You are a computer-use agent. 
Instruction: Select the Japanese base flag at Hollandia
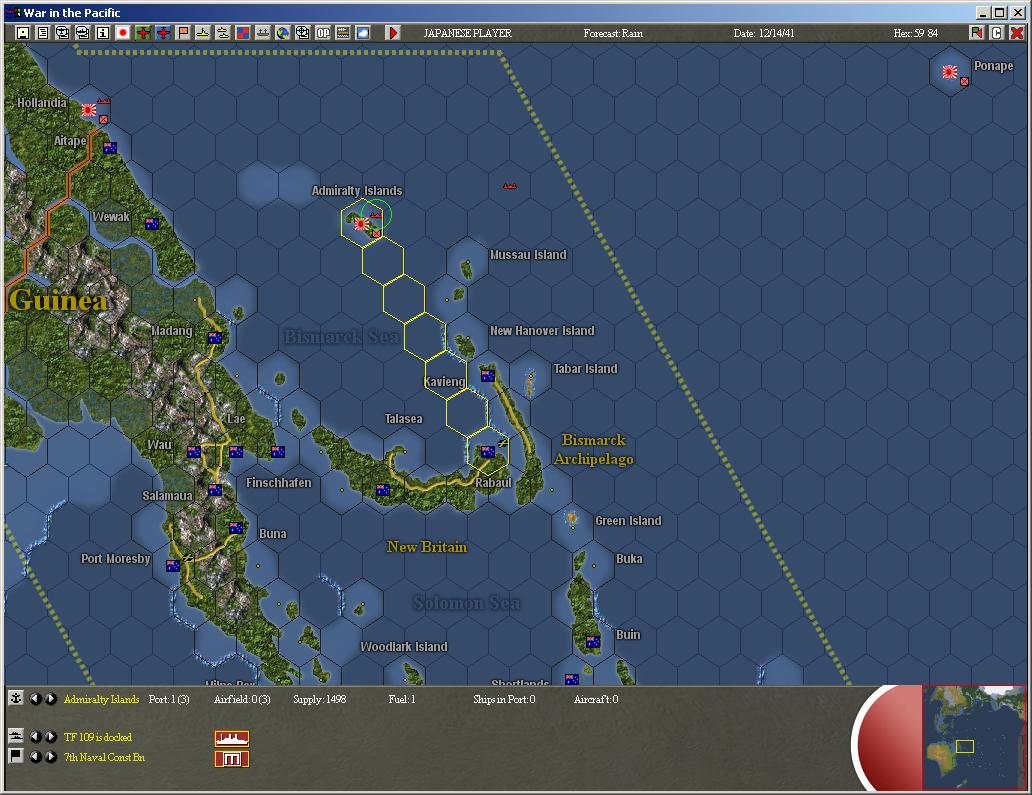pyautogui.click(x=89, y=110)
